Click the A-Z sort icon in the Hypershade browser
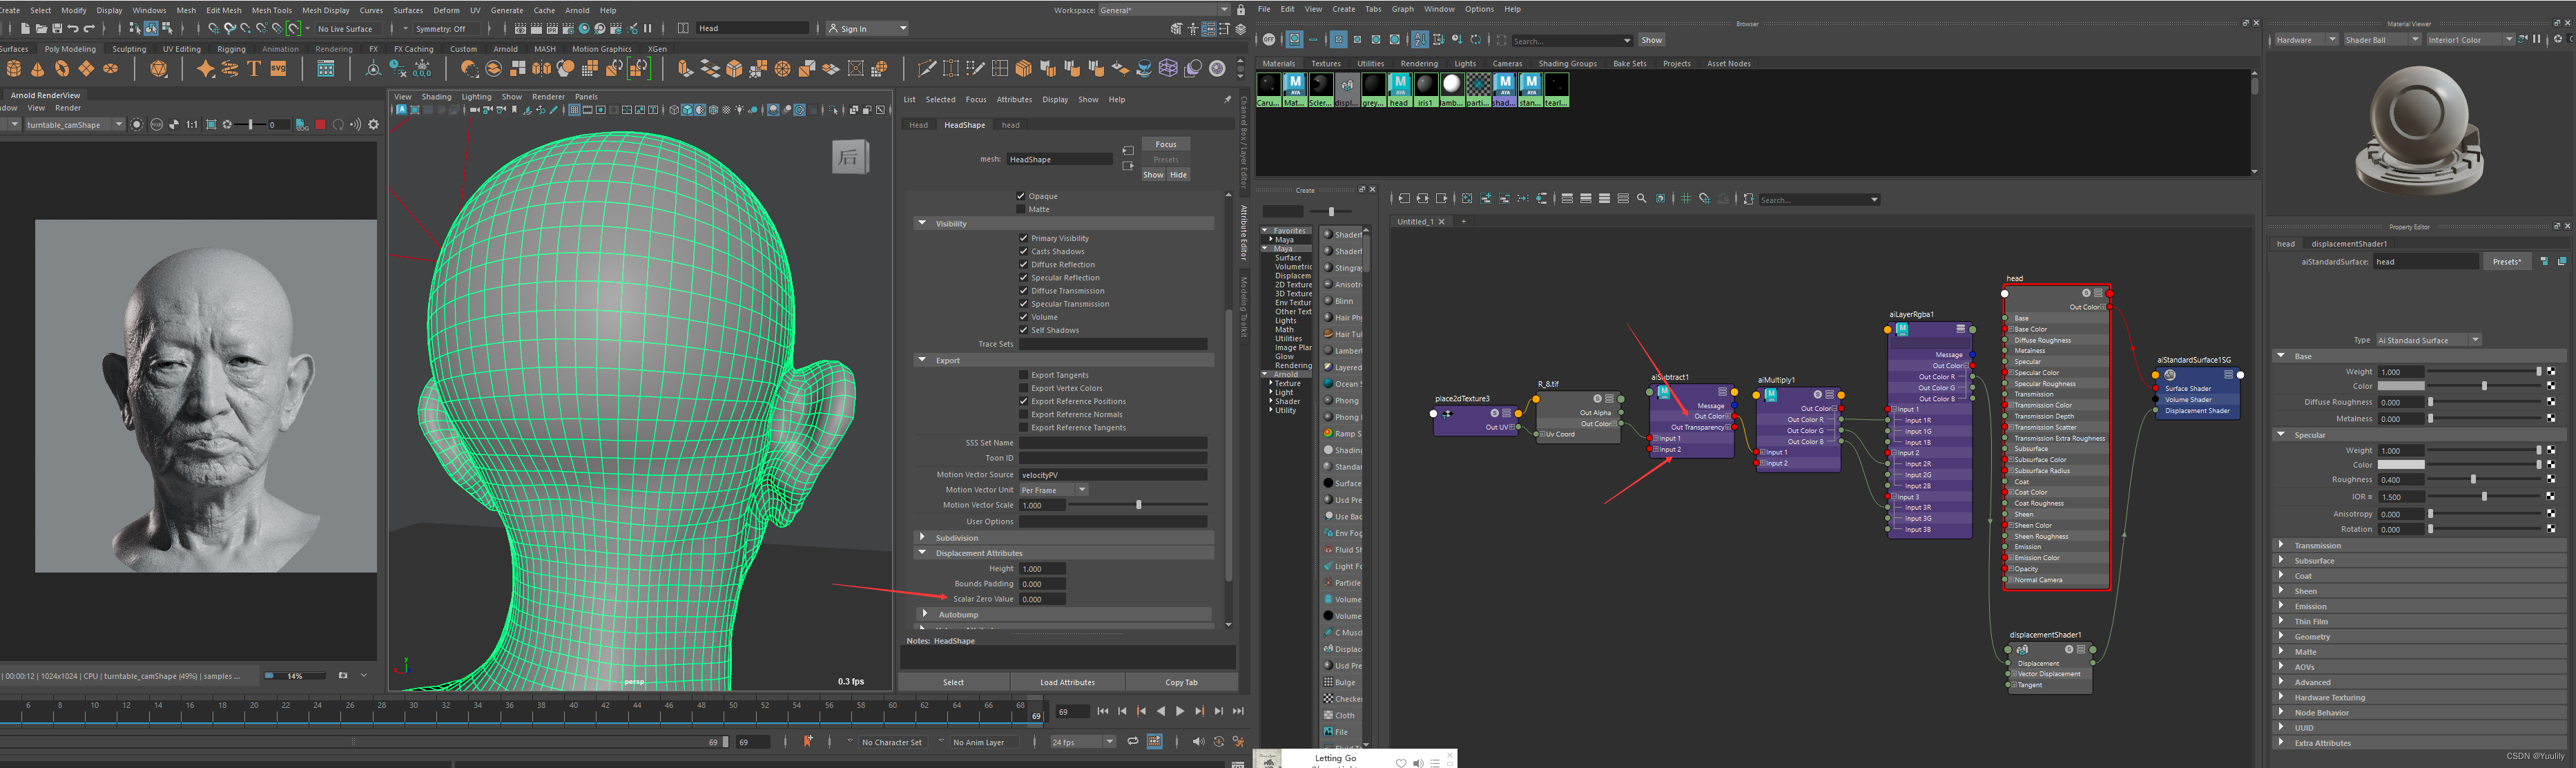This screenshot has height=768, width=2576. 1419,40
